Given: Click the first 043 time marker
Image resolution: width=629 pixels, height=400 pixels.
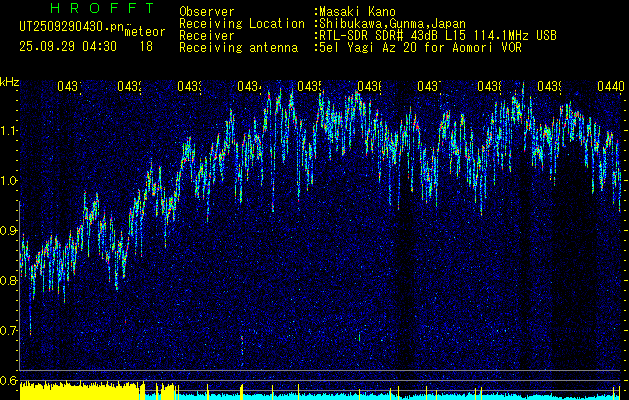Looking at the screenshot, I should point(68,87).
